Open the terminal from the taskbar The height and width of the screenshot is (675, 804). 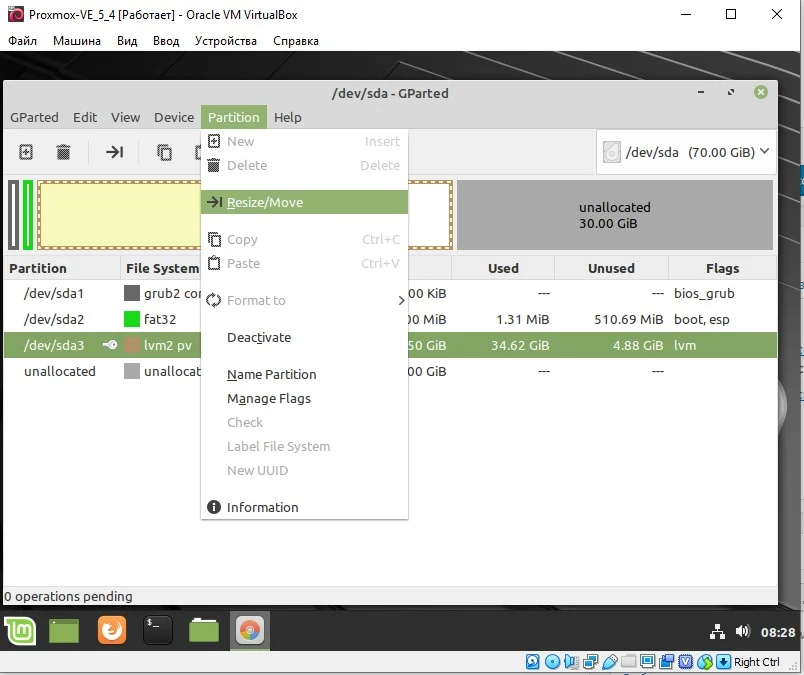coord(157,630)
